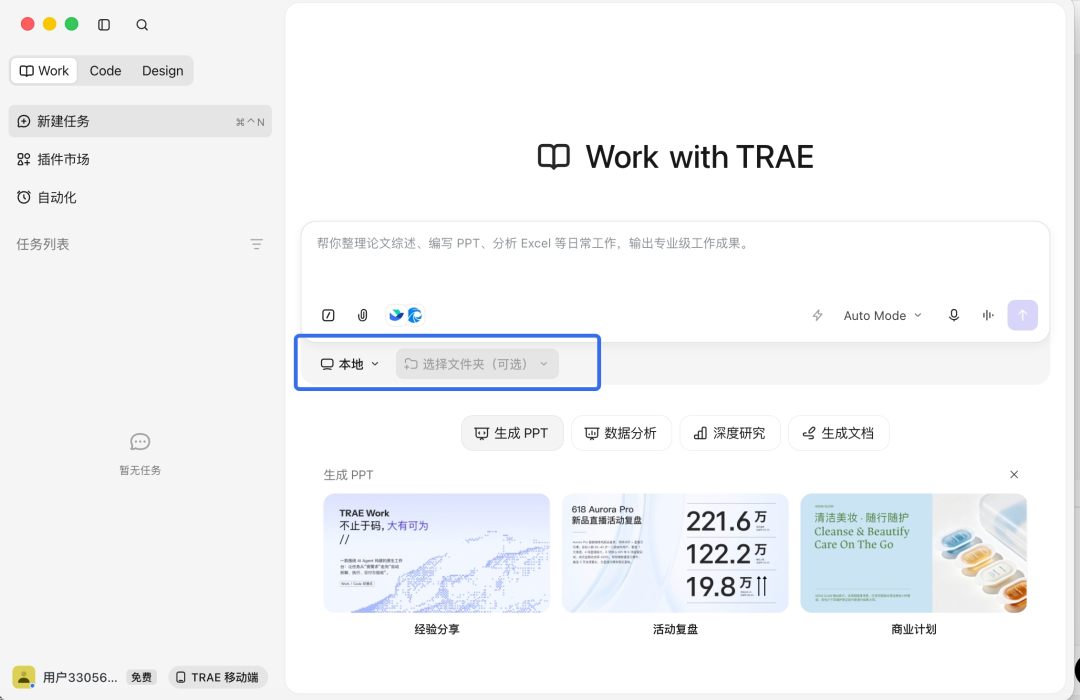Open the Auto Mode dropdown
Viewport: 1080px width, 700px height.
click(x=882, y=315)
